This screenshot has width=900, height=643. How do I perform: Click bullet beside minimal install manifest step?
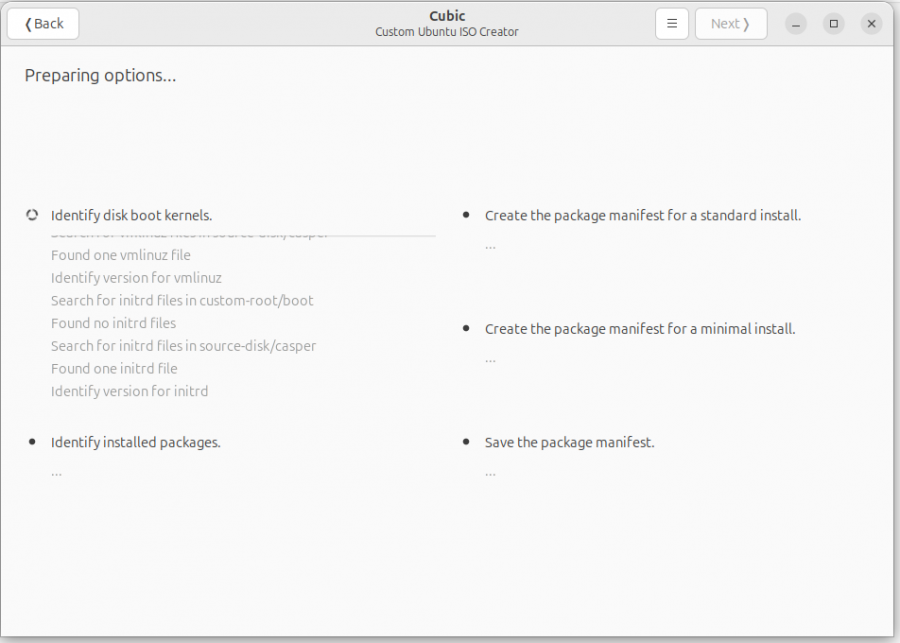(x=466, y=328)
